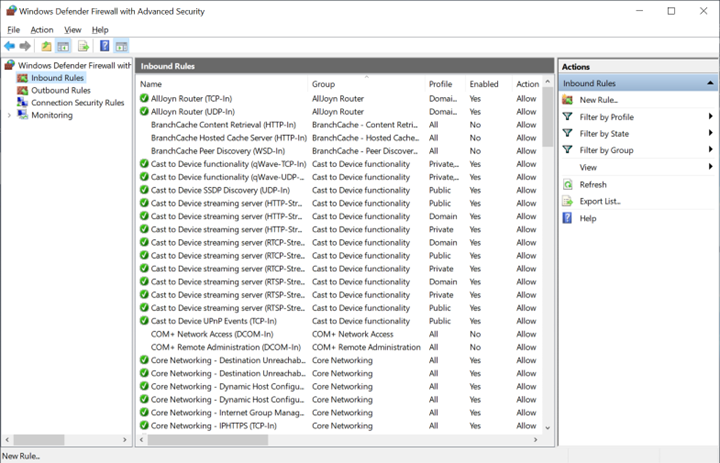The width and height of the screenshot is (720, 463).
Task: Open the View menu in menu bar
Action: [x=73, y=30]
